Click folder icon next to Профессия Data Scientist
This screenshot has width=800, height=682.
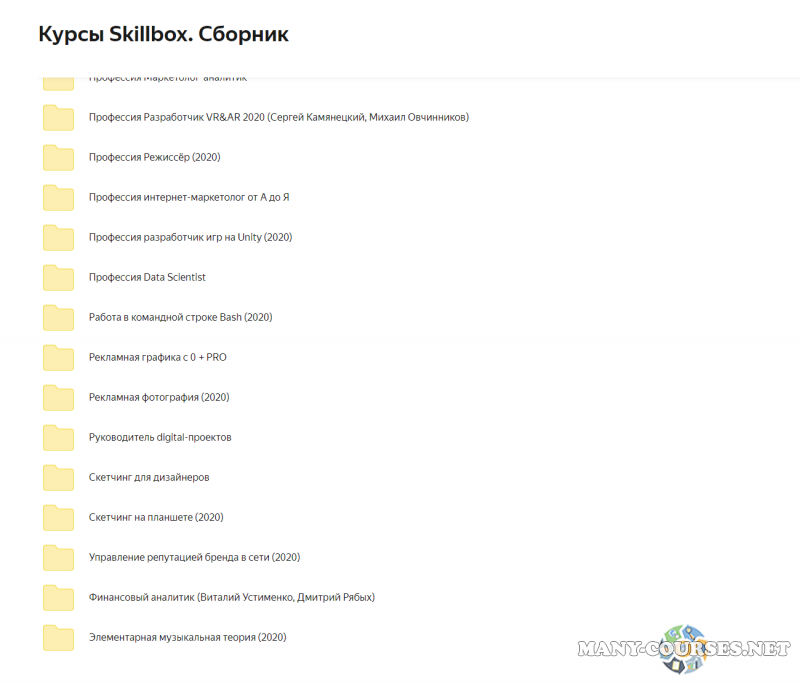coord(58,278)
